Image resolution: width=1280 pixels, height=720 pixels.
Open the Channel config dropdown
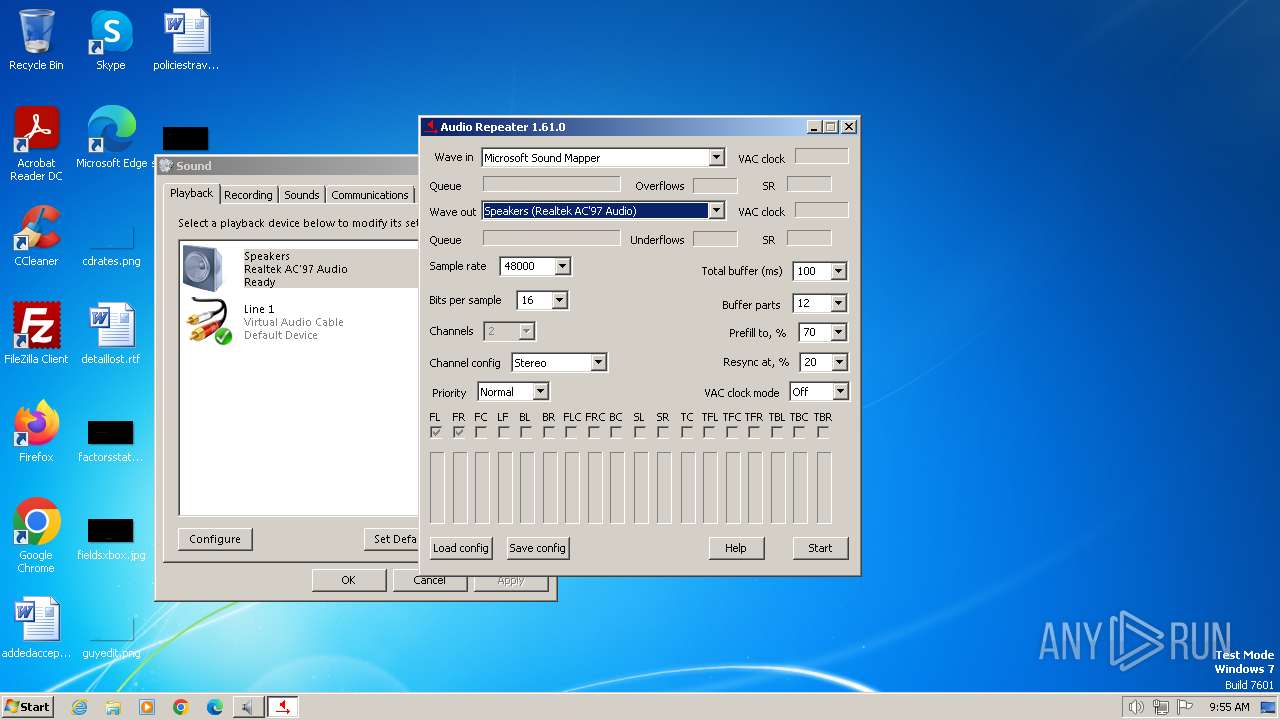coord(598,363)
